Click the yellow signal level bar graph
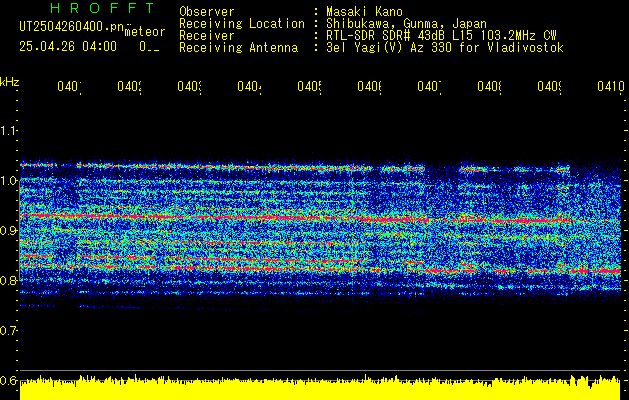The height and width of the screenshot is (400, 629). tap(320, 388)
